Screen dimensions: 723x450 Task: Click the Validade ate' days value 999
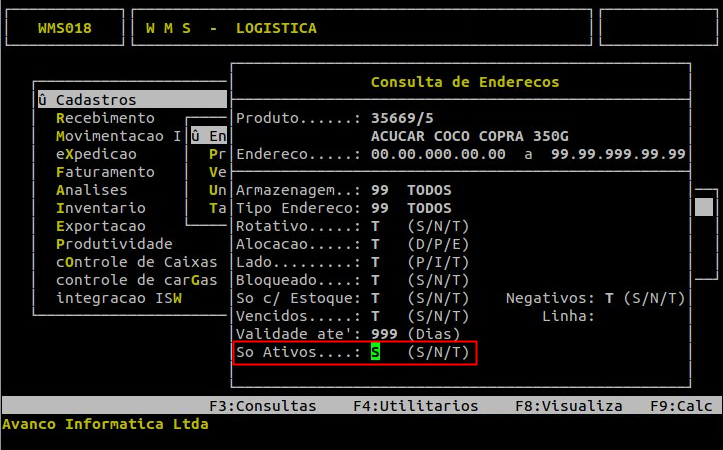coord(384,334)
